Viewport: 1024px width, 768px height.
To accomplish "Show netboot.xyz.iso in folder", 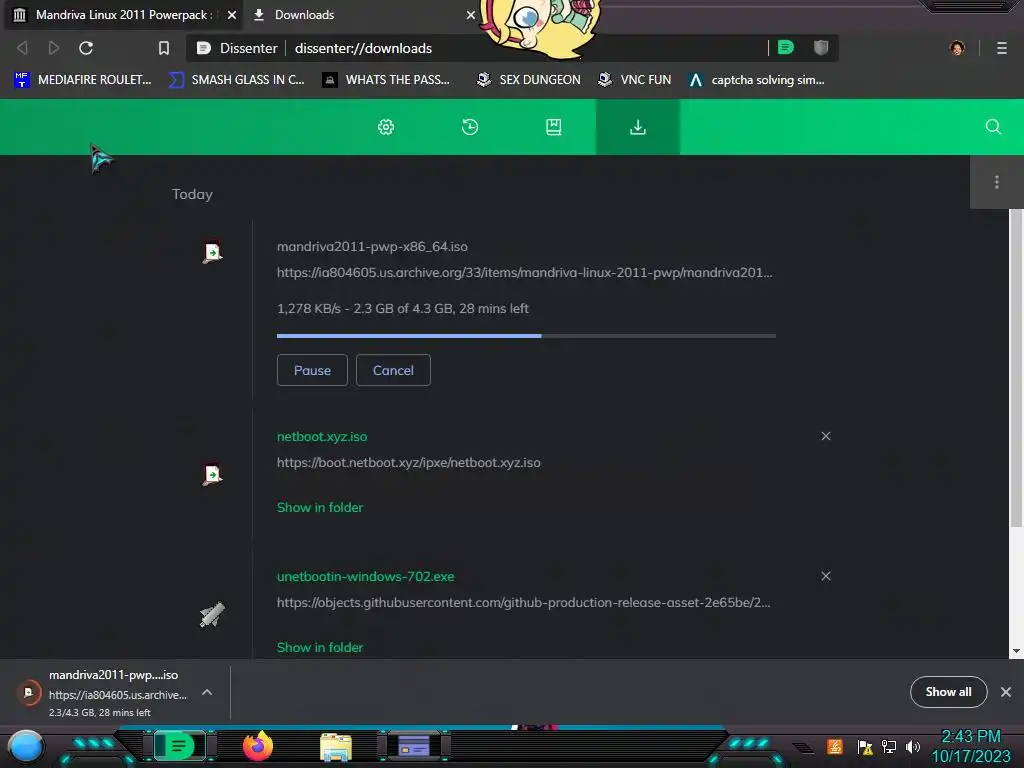I will coord(320,507).
